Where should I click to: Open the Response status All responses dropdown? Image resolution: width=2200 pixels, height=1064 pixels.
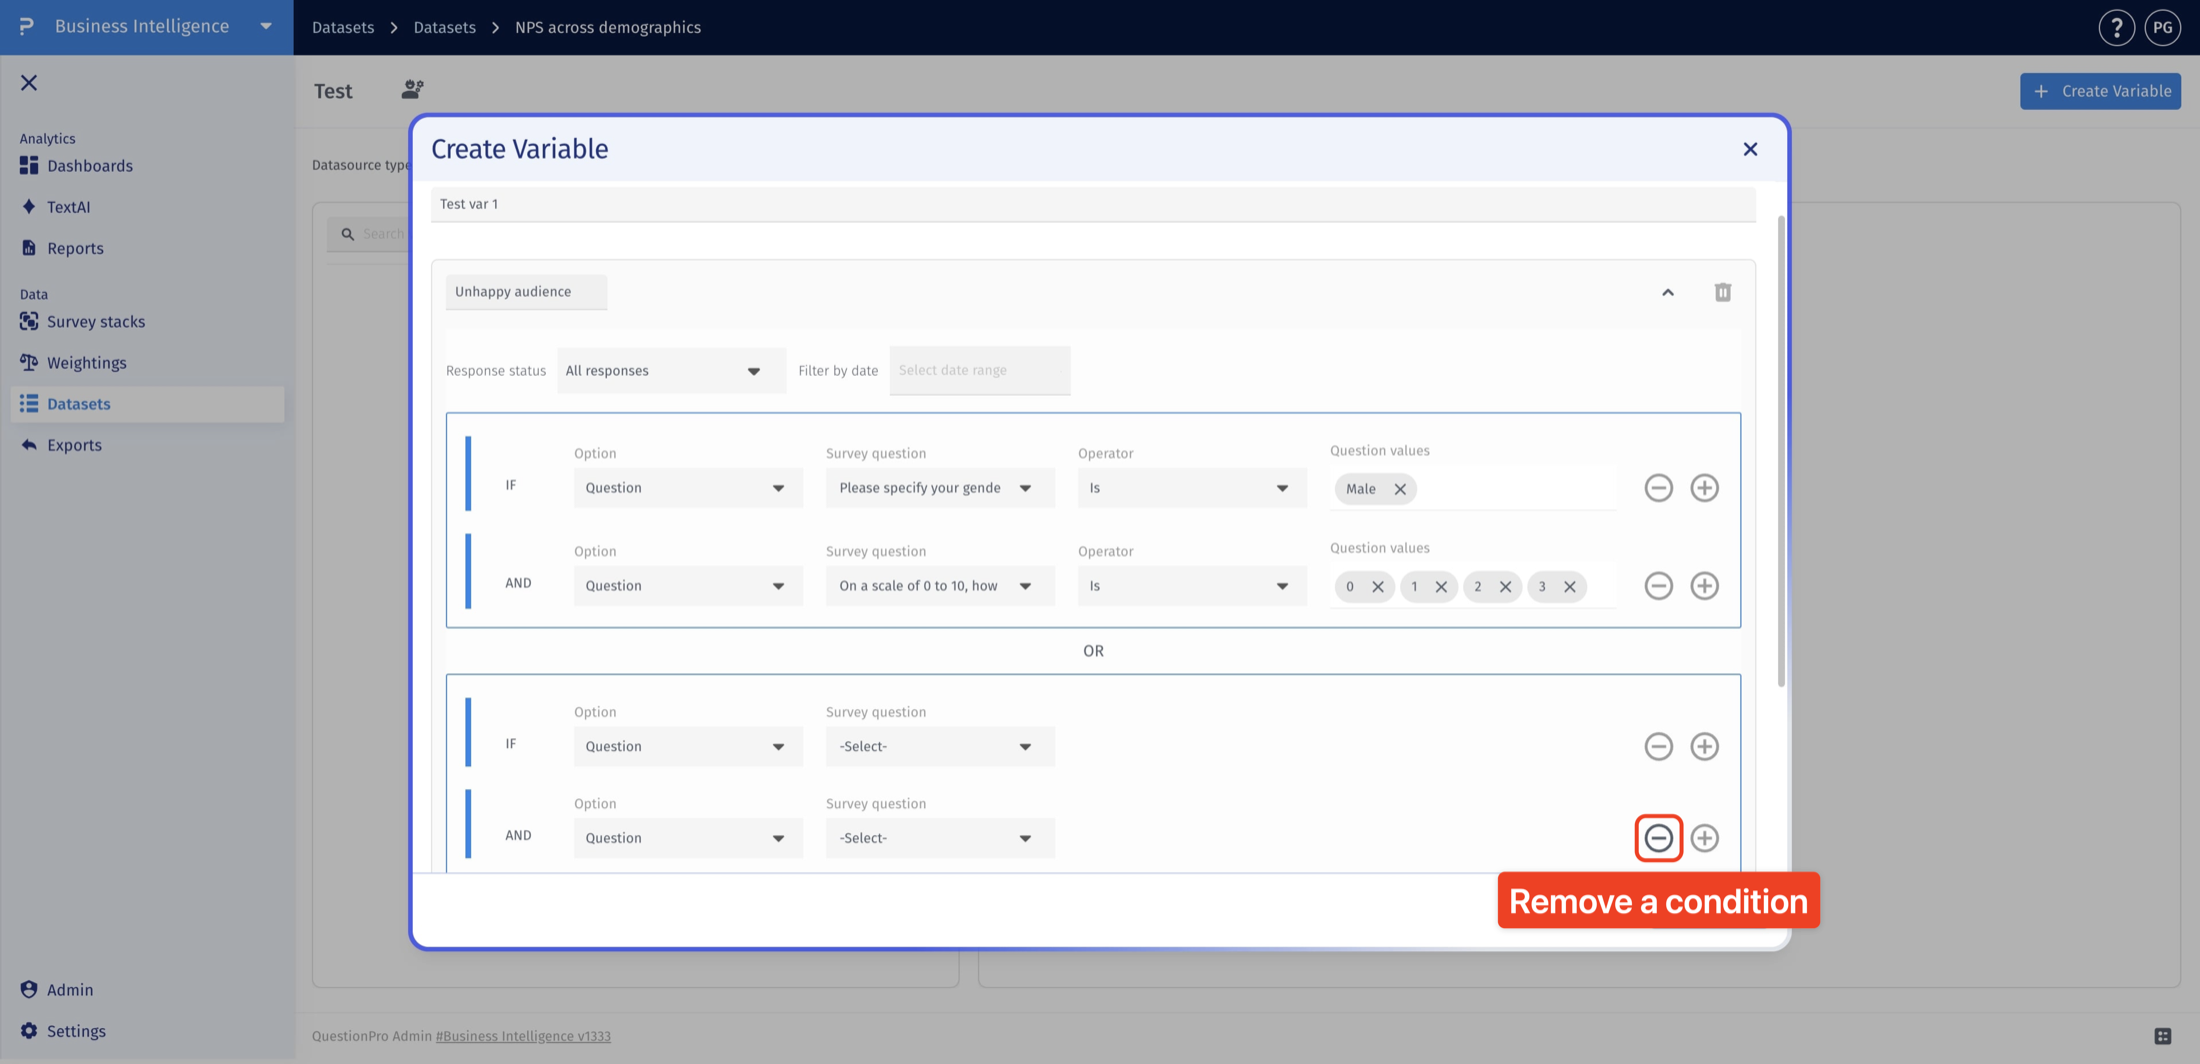[671, 371]
